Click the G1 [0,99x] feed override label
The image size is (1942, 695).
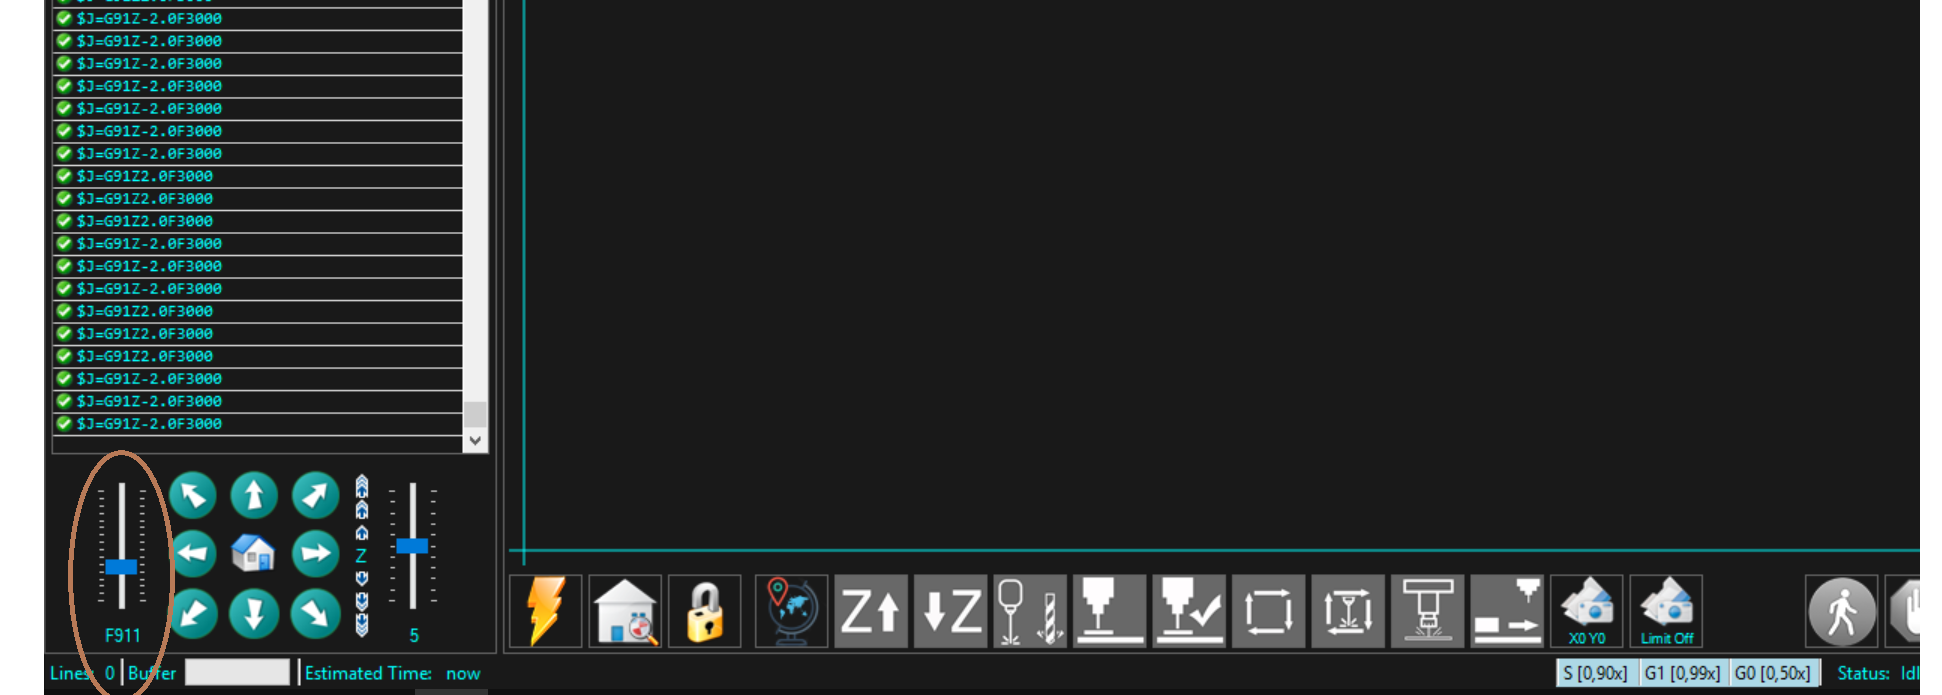(x=1683, y=673)
